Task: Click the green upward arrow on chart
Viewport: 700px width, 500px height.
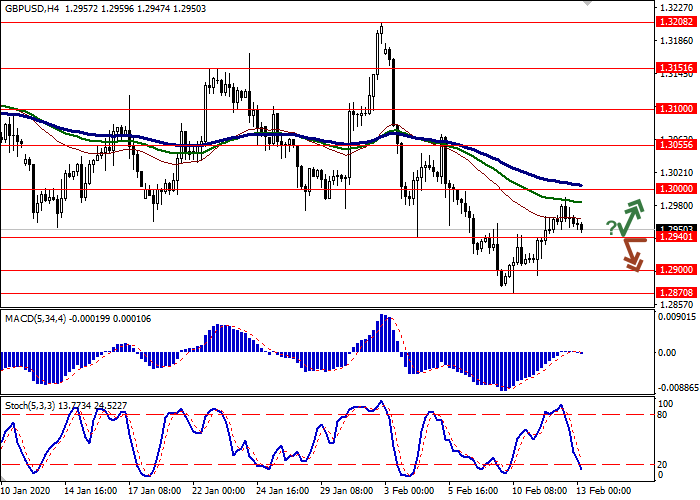Action: (630, 215)
